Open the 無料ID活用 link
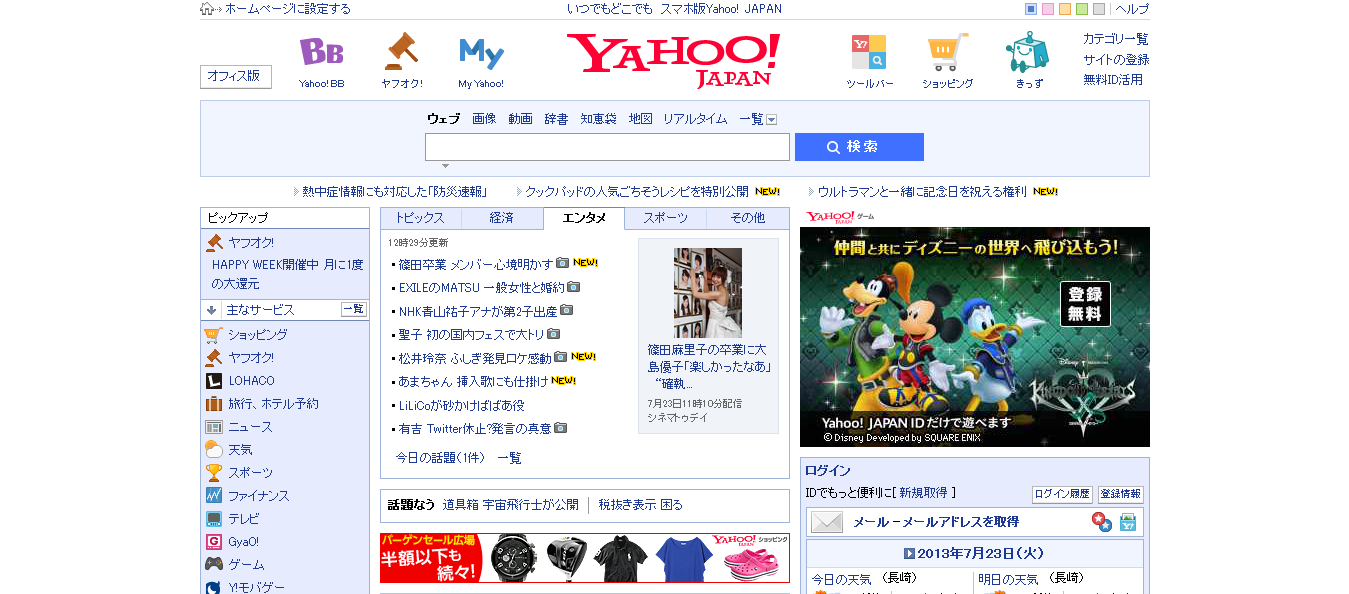Screen dimensions: 1349x594 coord(1113,80)
